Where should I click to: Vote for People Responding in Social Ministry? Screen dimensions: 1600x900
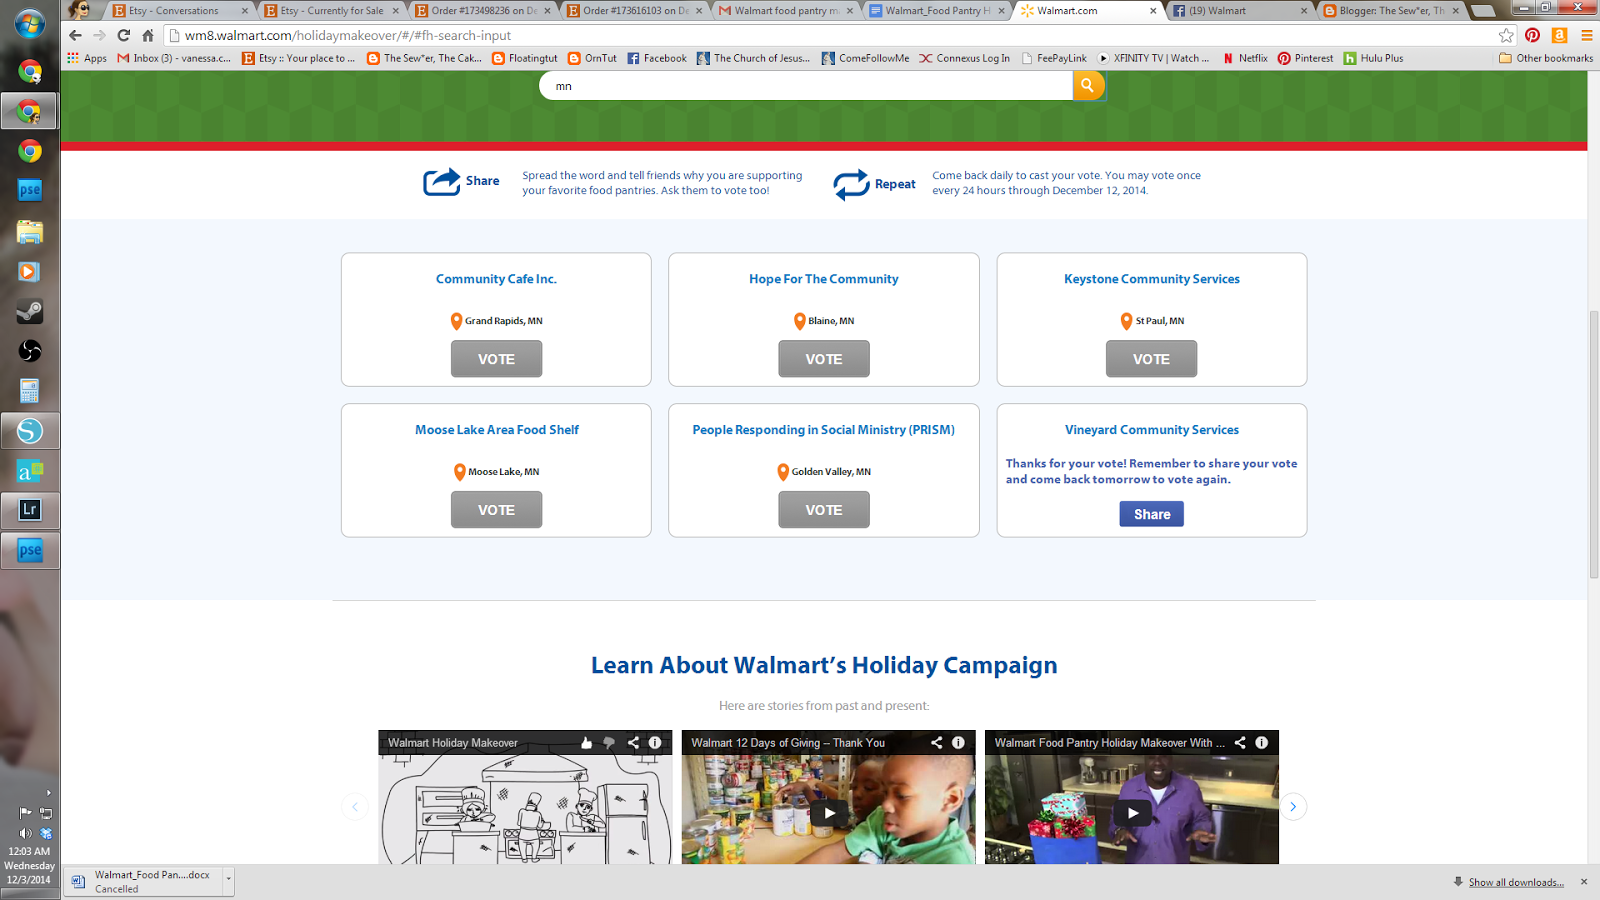pos(824,510)
